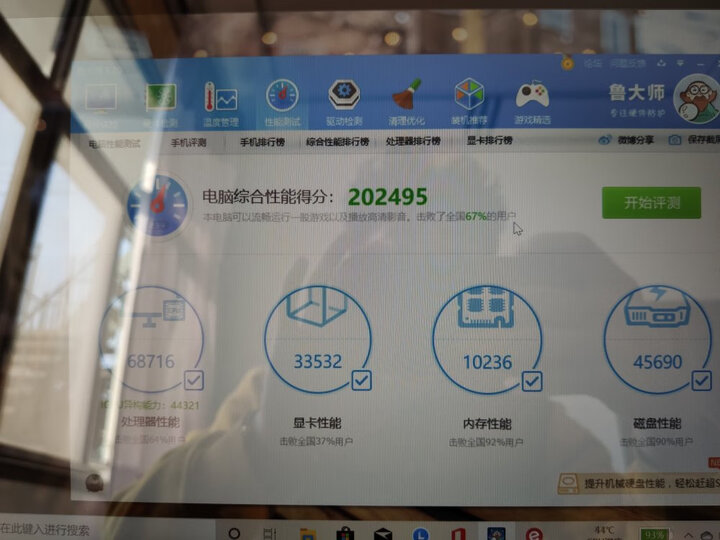Click the 提升机械硬盘性能 promotion banner
Screen dimensions: 720x540
pyautogui.click(x=638, y=484)
